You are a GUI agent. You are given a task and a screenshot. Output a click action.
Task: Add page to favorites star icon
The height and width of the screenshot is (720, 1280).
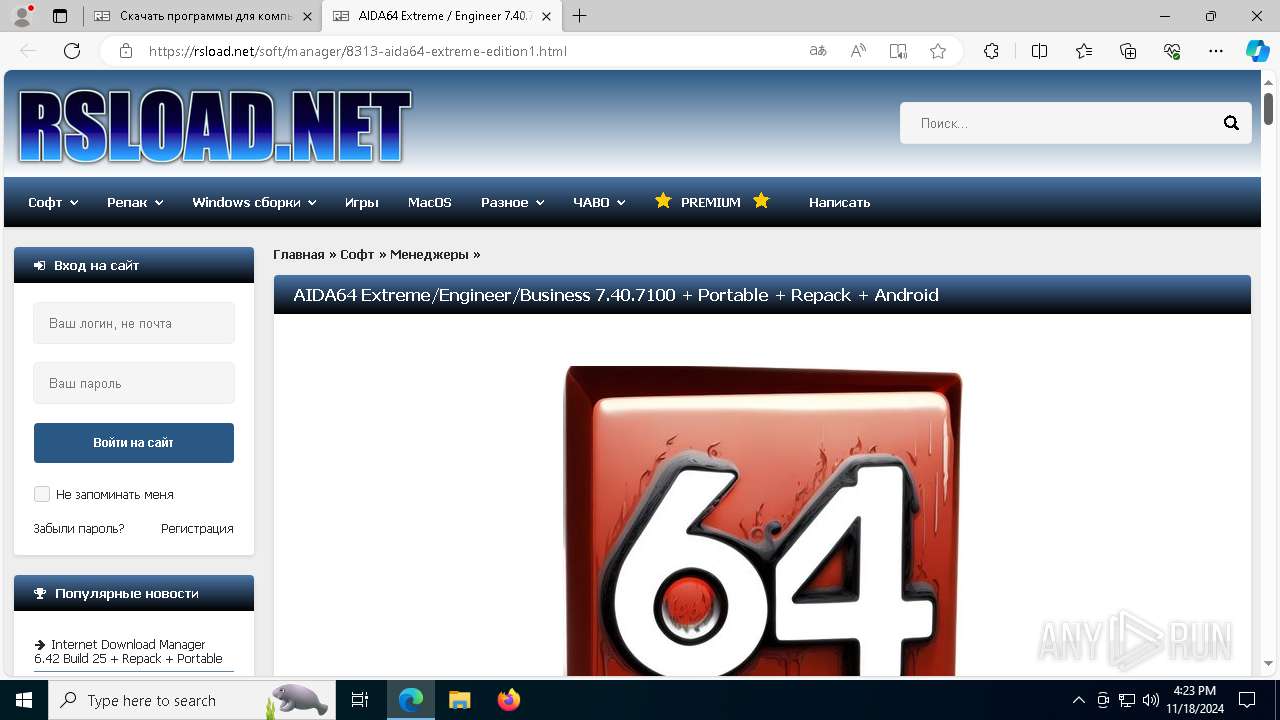pos(938,51)
